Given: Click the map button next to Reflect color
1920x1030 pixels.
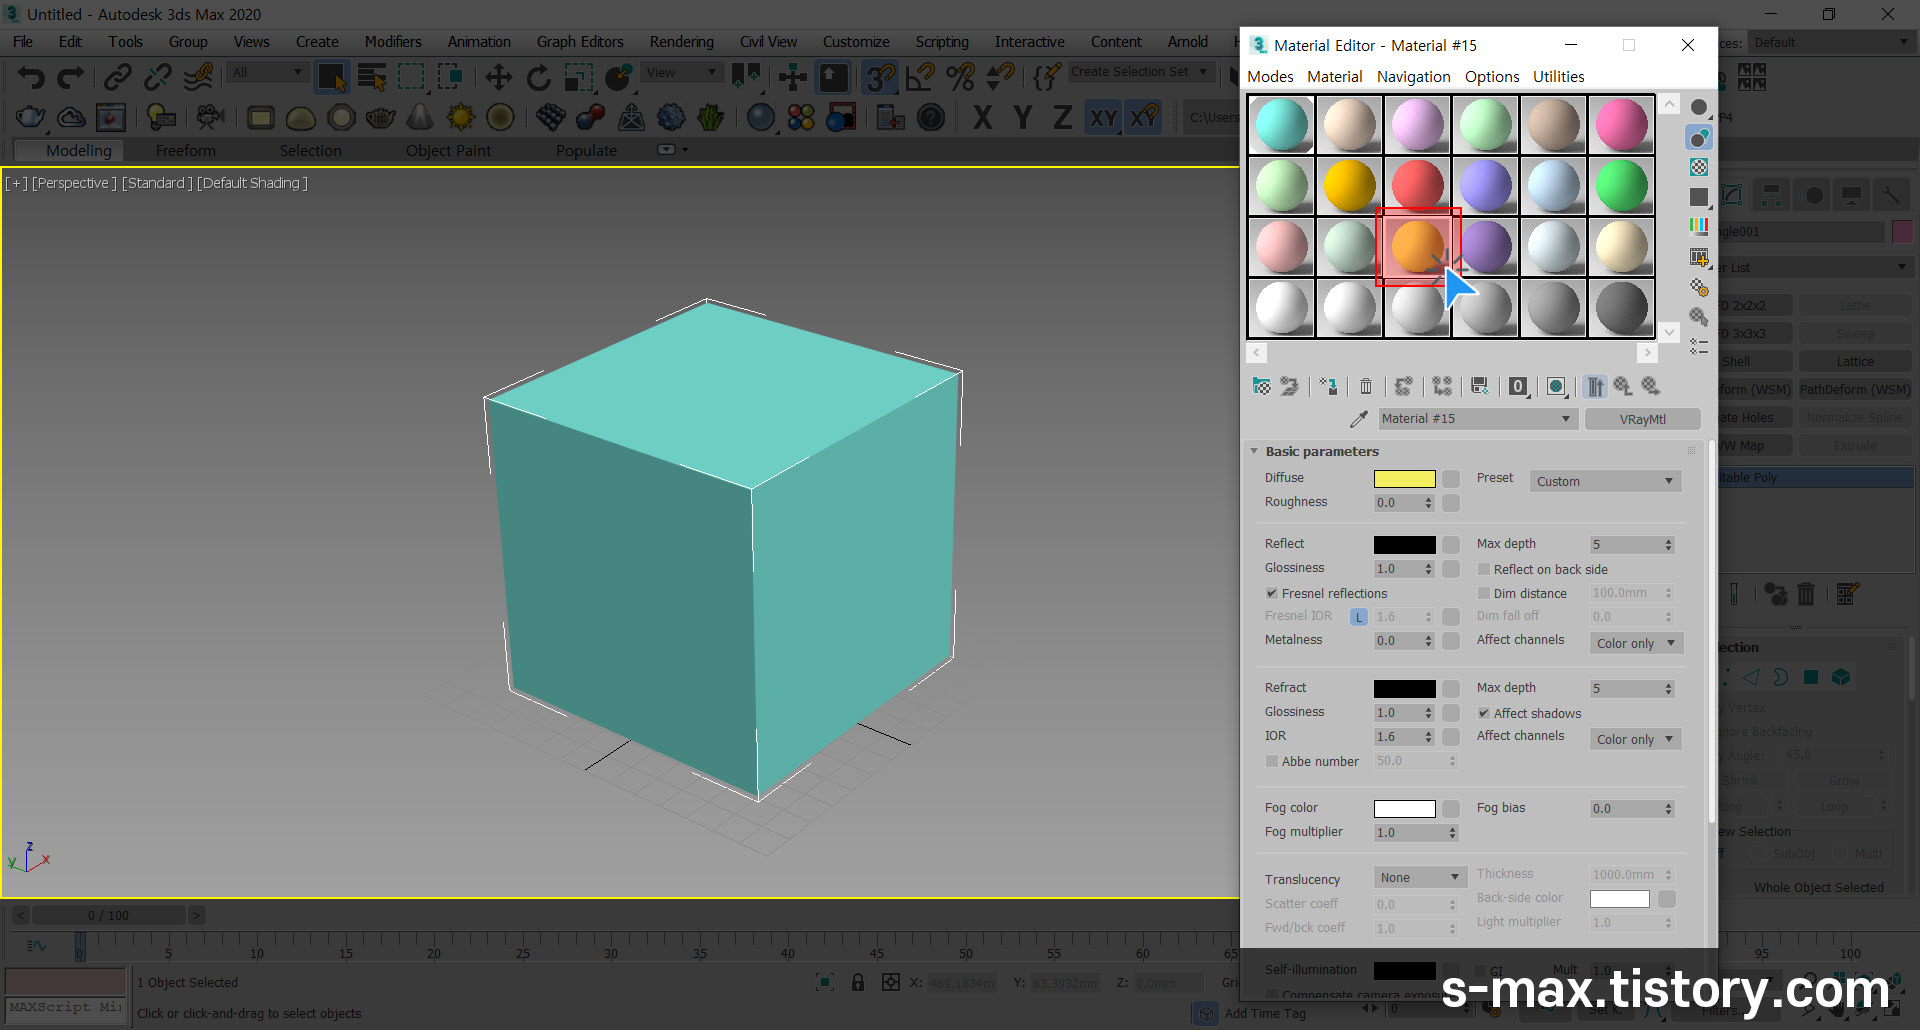Looking at the screenshot, I should pos(1451,545).
